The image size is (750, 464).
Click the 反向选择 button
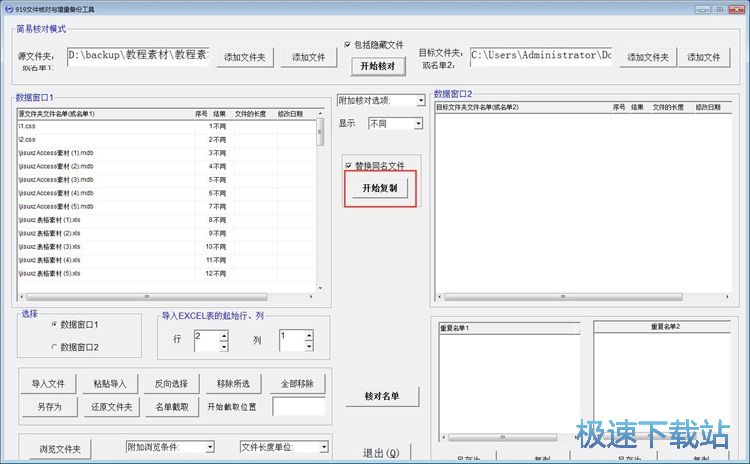171,384
